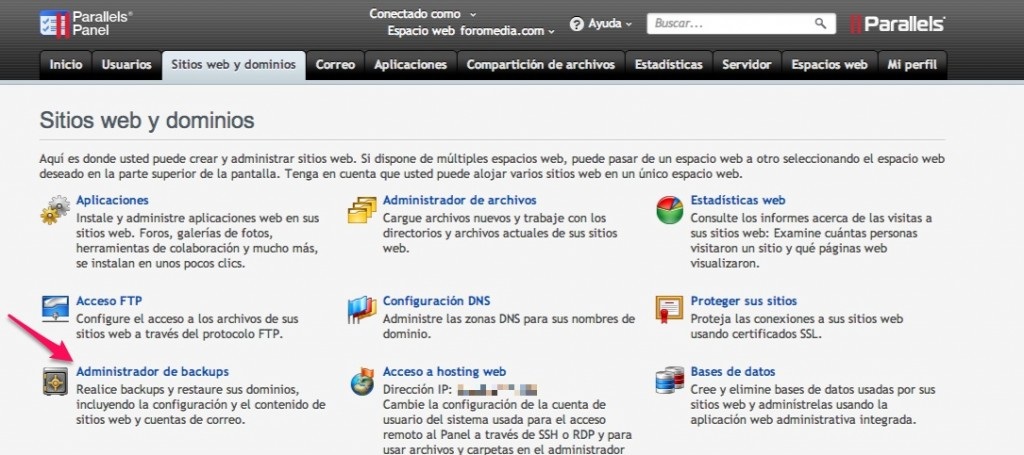Click the Configuración DNS flags icon
This screenshot has width=1024, height=455.
[361, 309]
